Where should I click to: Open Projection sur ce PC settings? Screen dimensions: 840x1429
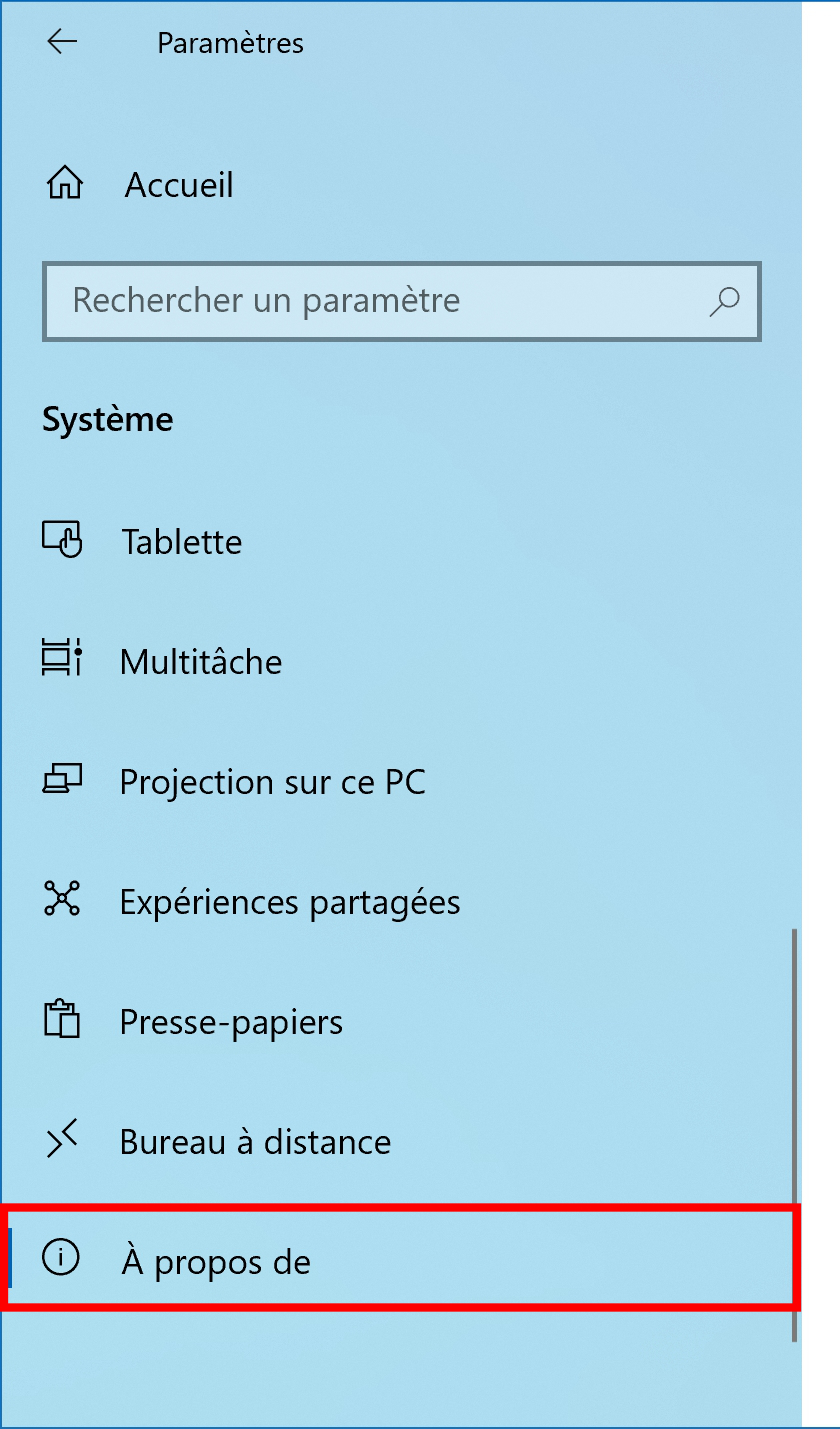click(x=273, y=781)
